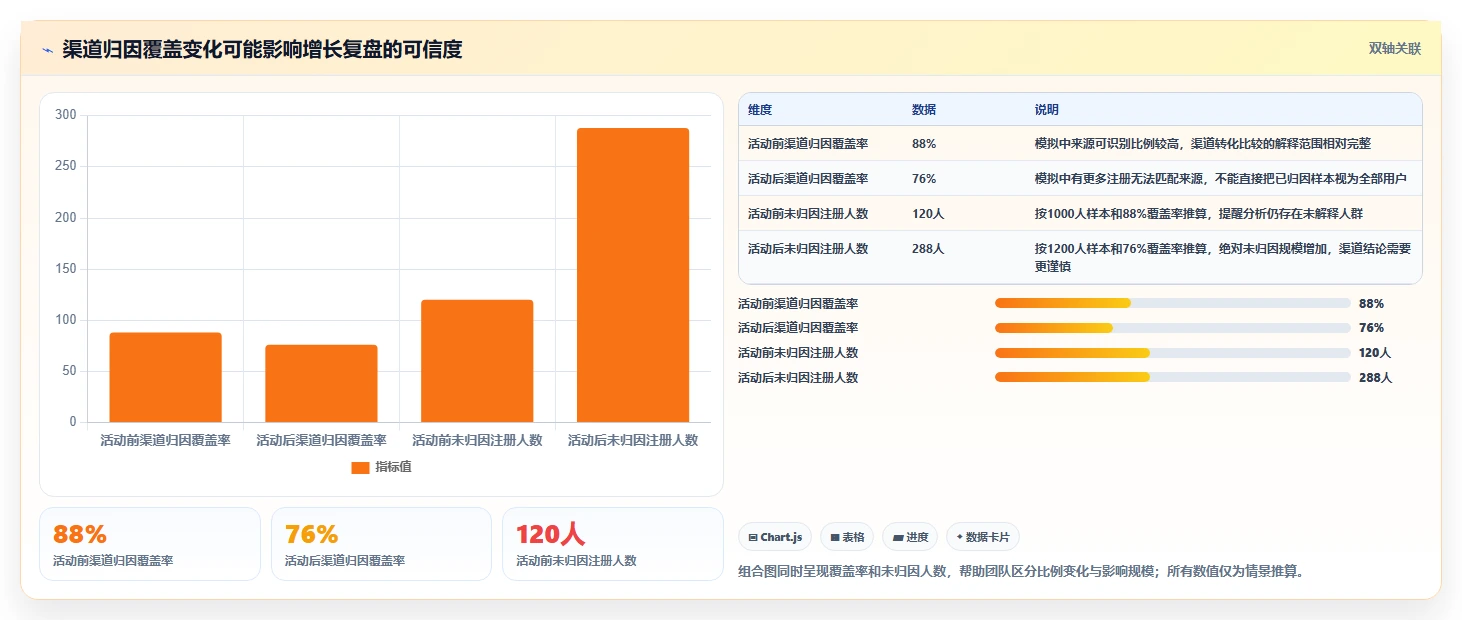Image resolution: width=1462 pixels, height=620 pixels.
Task: Click the 活动前渠道归因覆盖率 bar in chart
Action: (165, 377)
